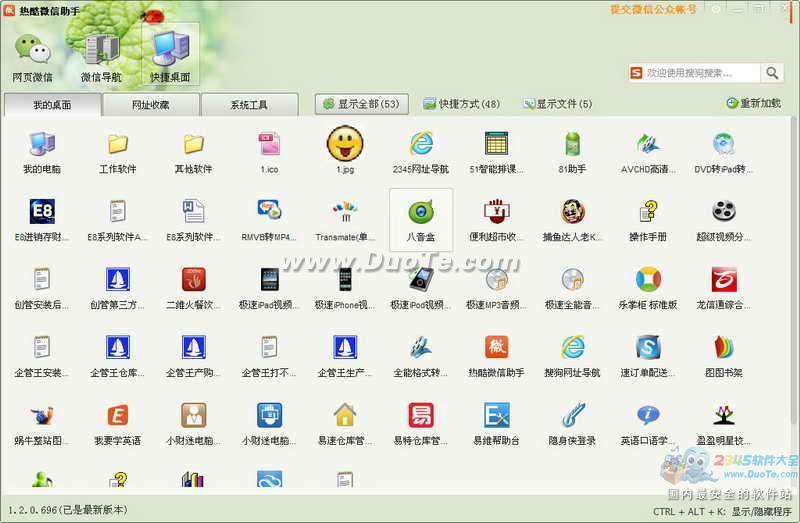Open the 创管安装后 document
800x523 pixels.
tap(42, 288)
